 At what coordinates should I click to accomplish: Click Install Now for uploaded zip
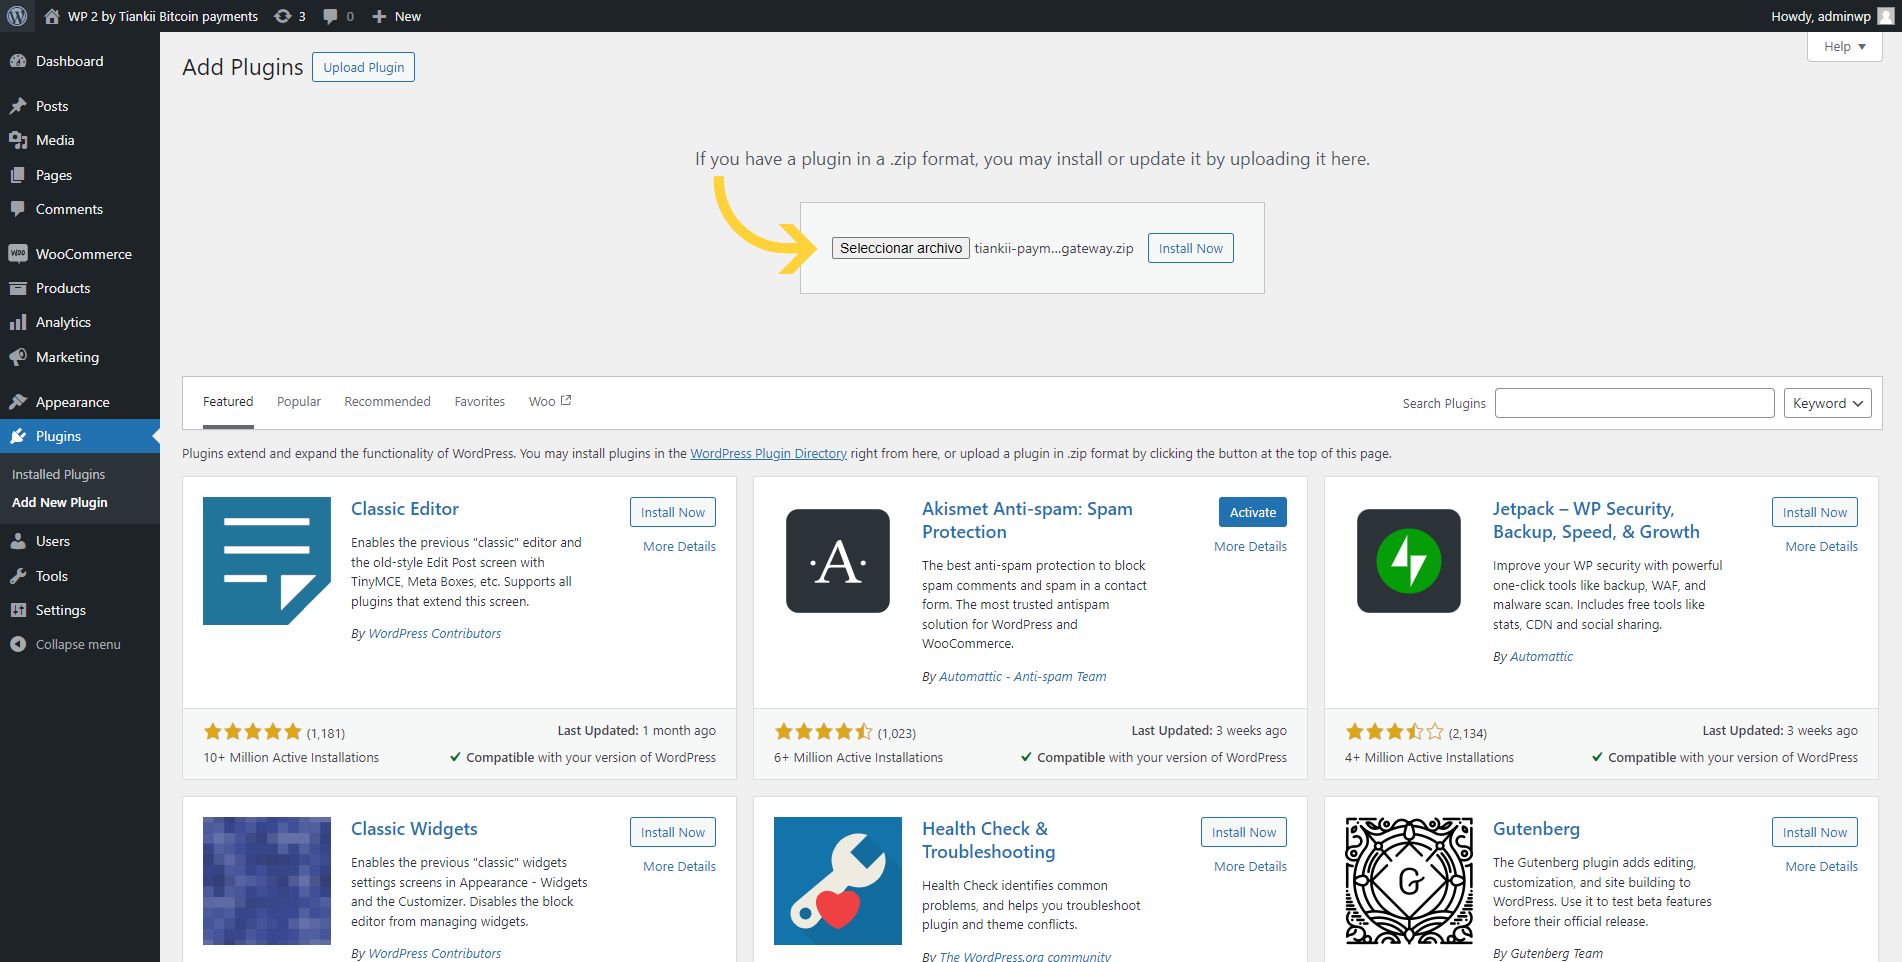pos(1191,248)
